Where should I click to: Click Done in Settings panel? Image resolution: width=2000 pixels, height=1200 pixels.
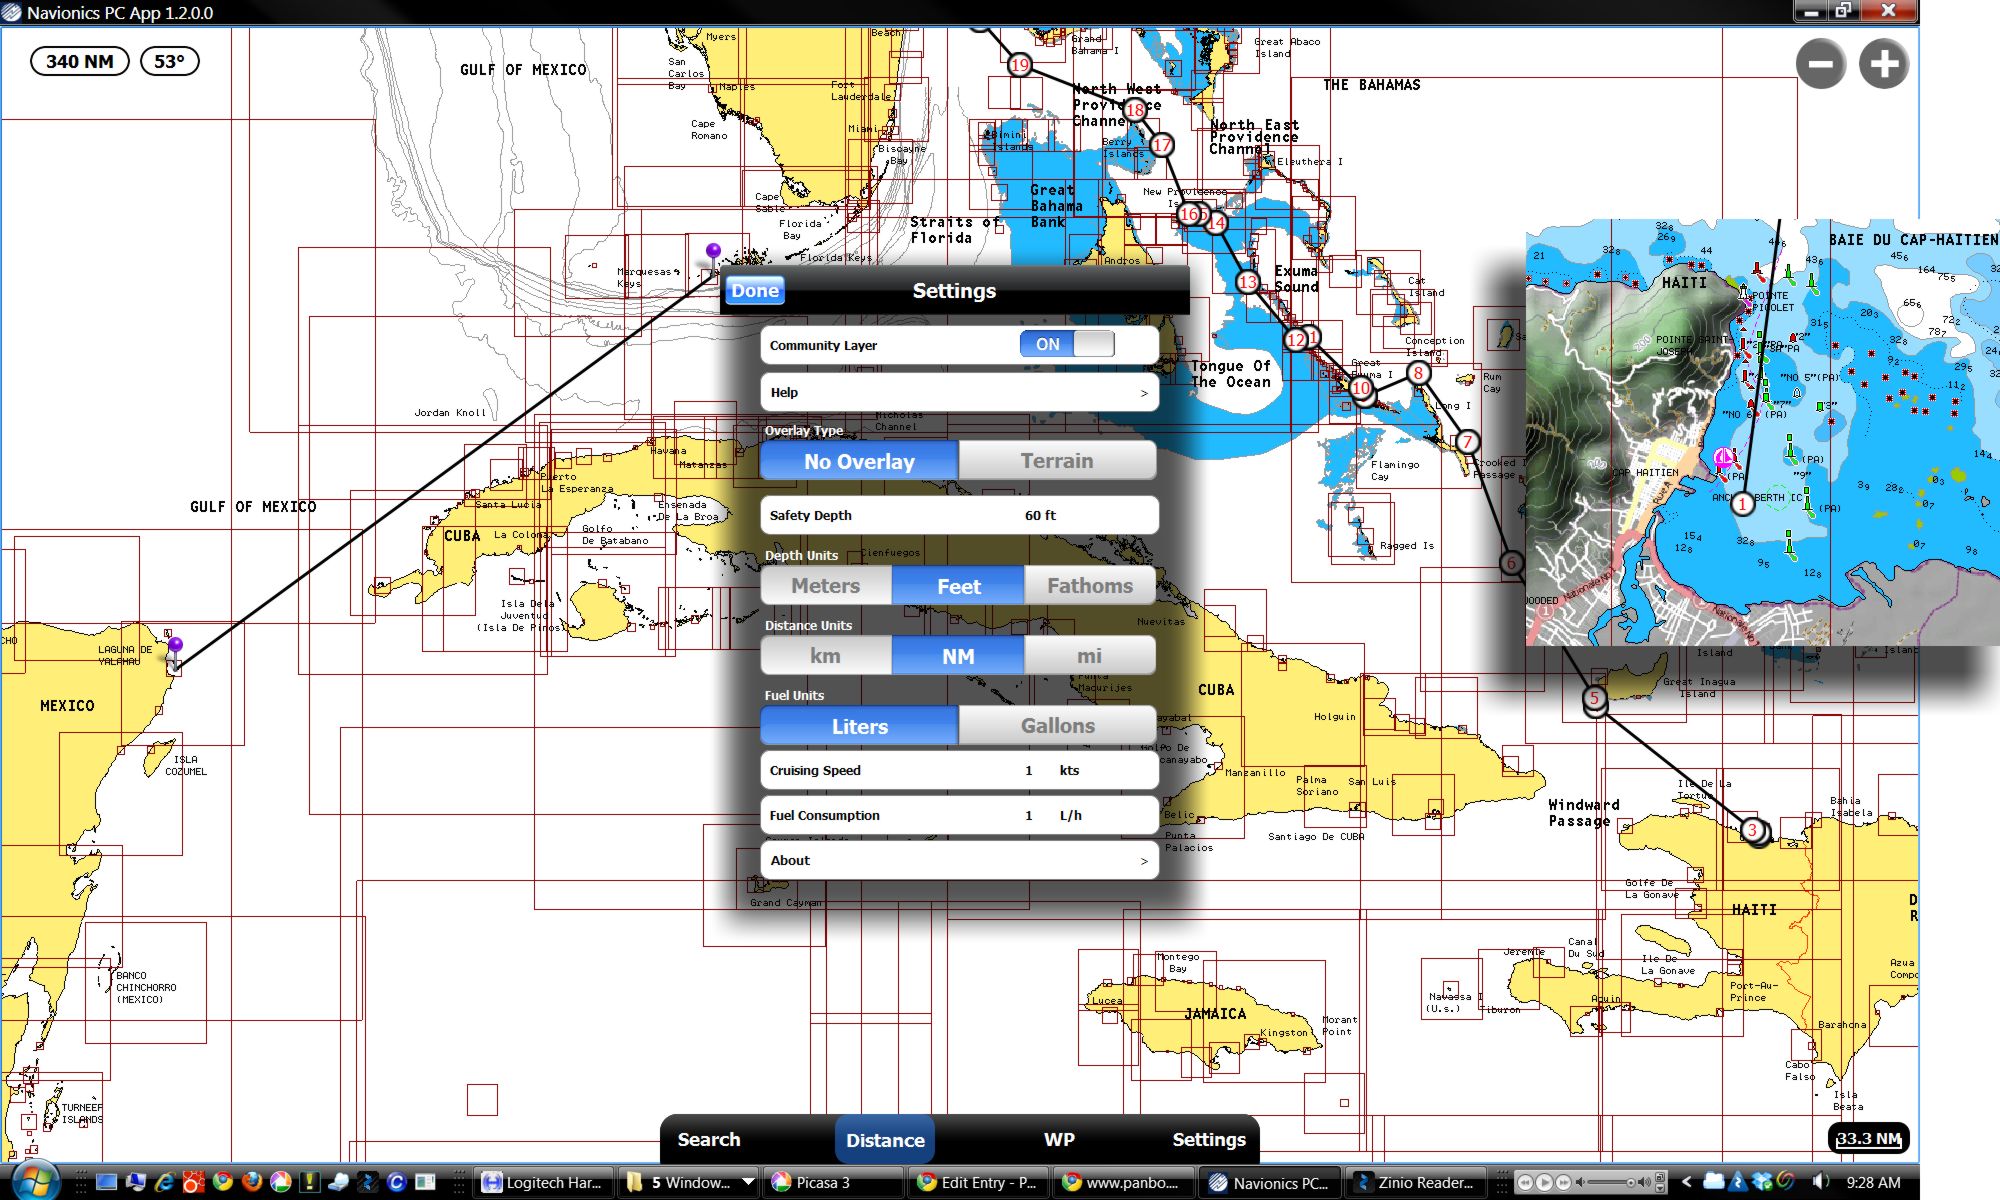[x=754, y=291]
